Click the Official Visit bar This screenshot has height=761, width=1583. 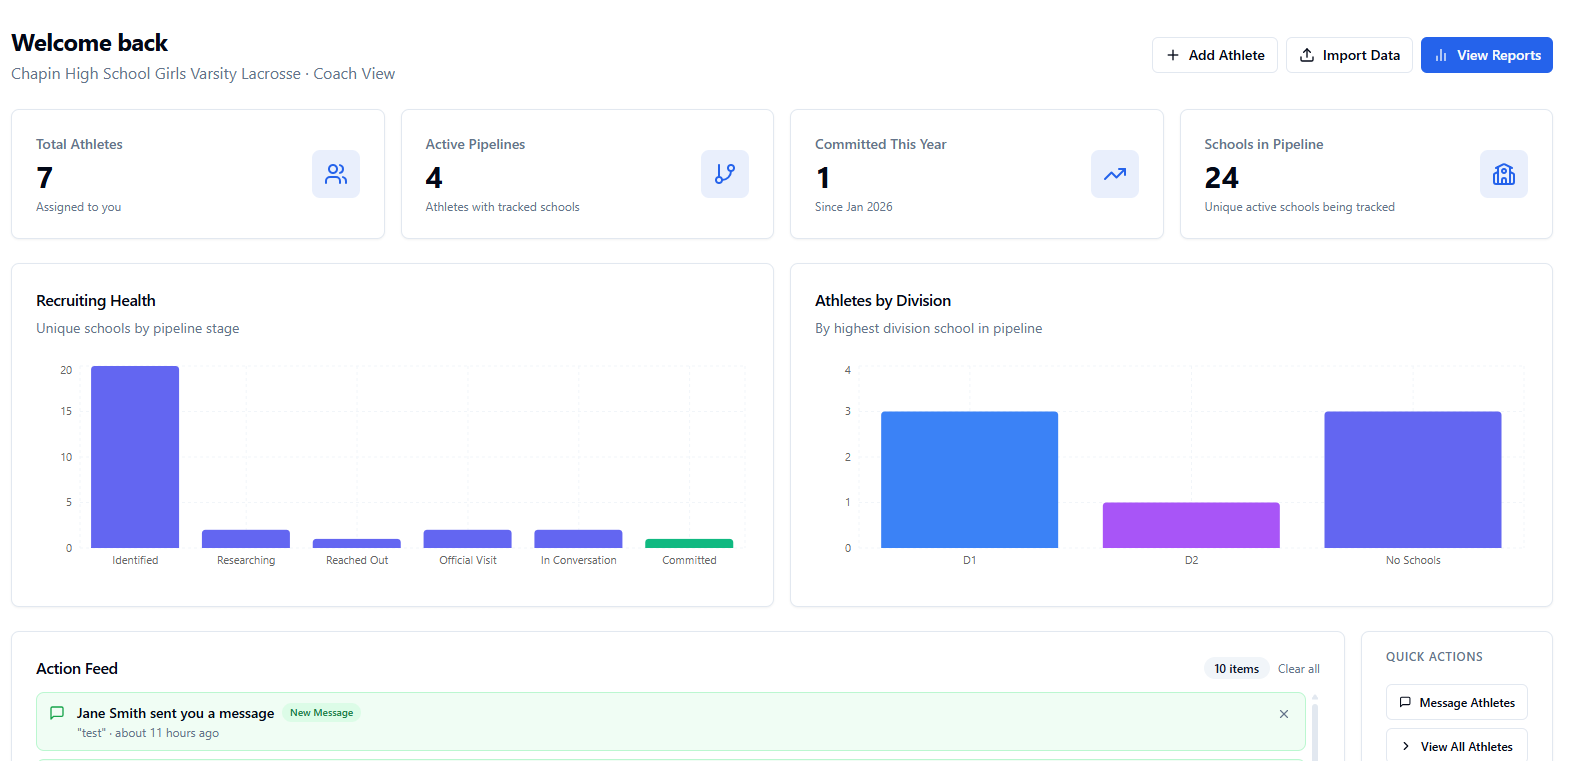click(468, 539)
